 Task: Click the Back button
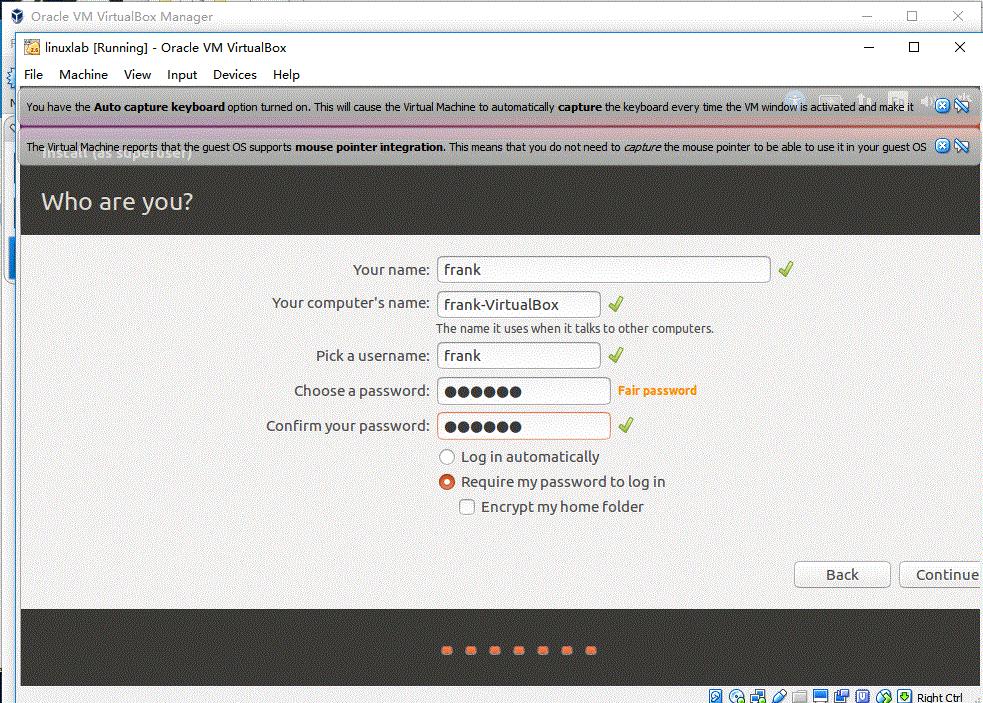pyautogui.click(x=842, y=574)
